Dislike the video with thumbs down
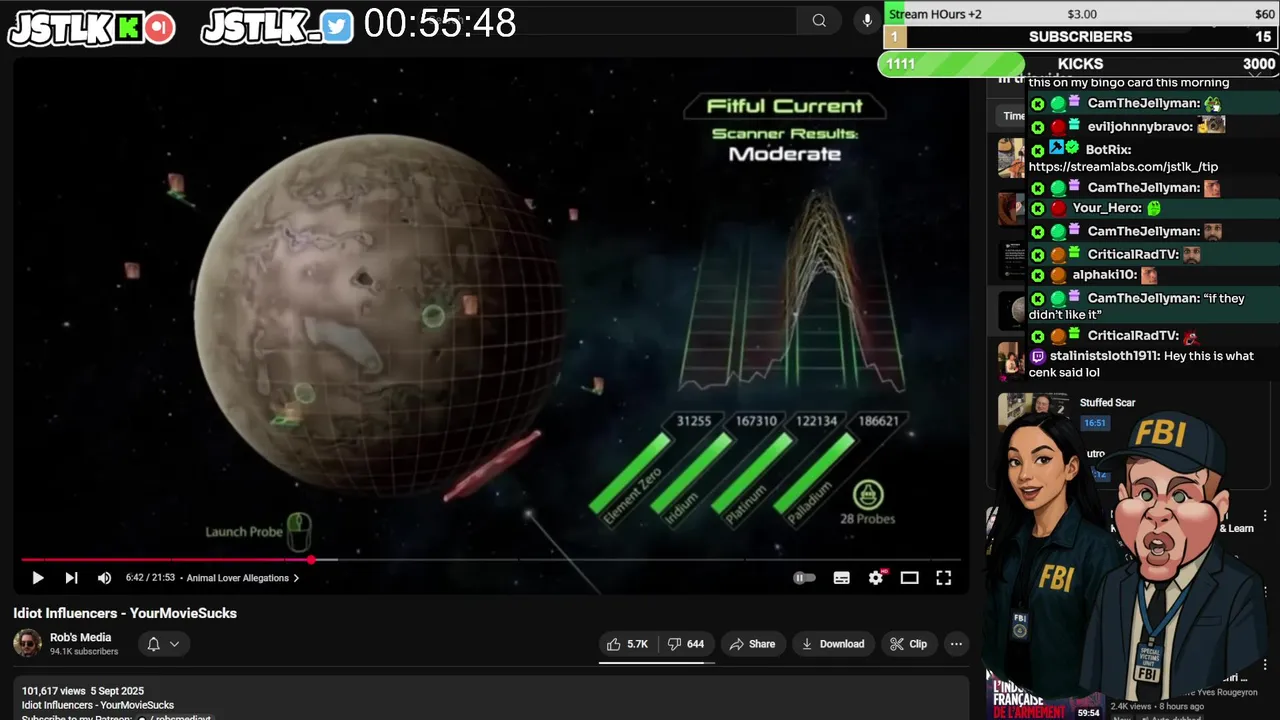1280x720 pixels. (x=686, y=644)
